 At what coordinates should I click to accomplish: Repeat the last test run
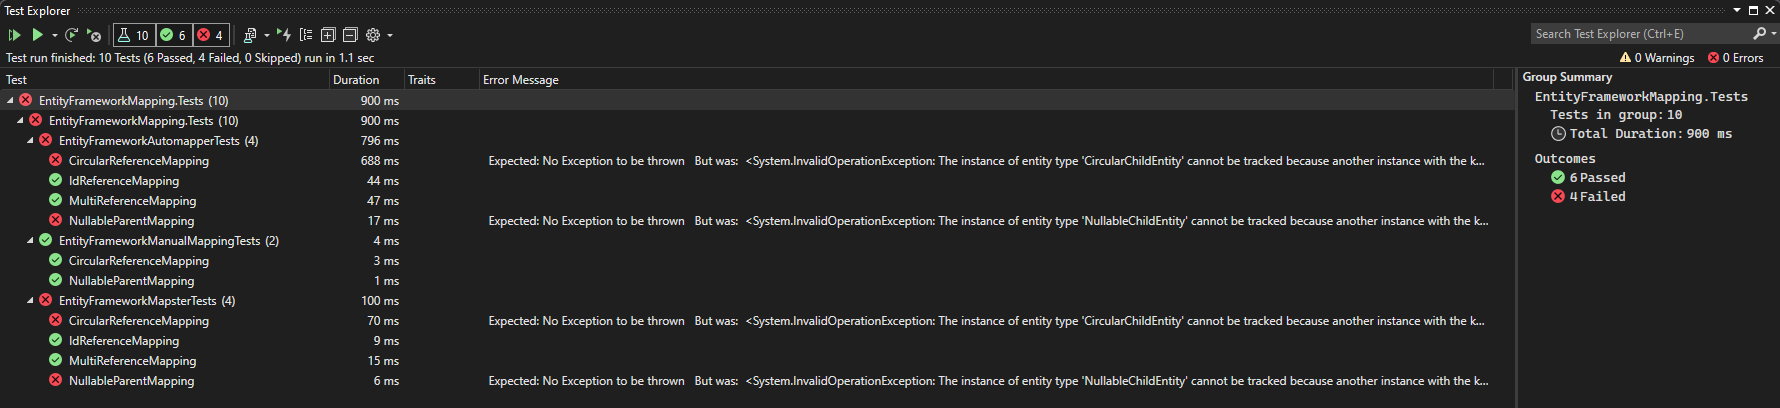(x=72, y=35)
